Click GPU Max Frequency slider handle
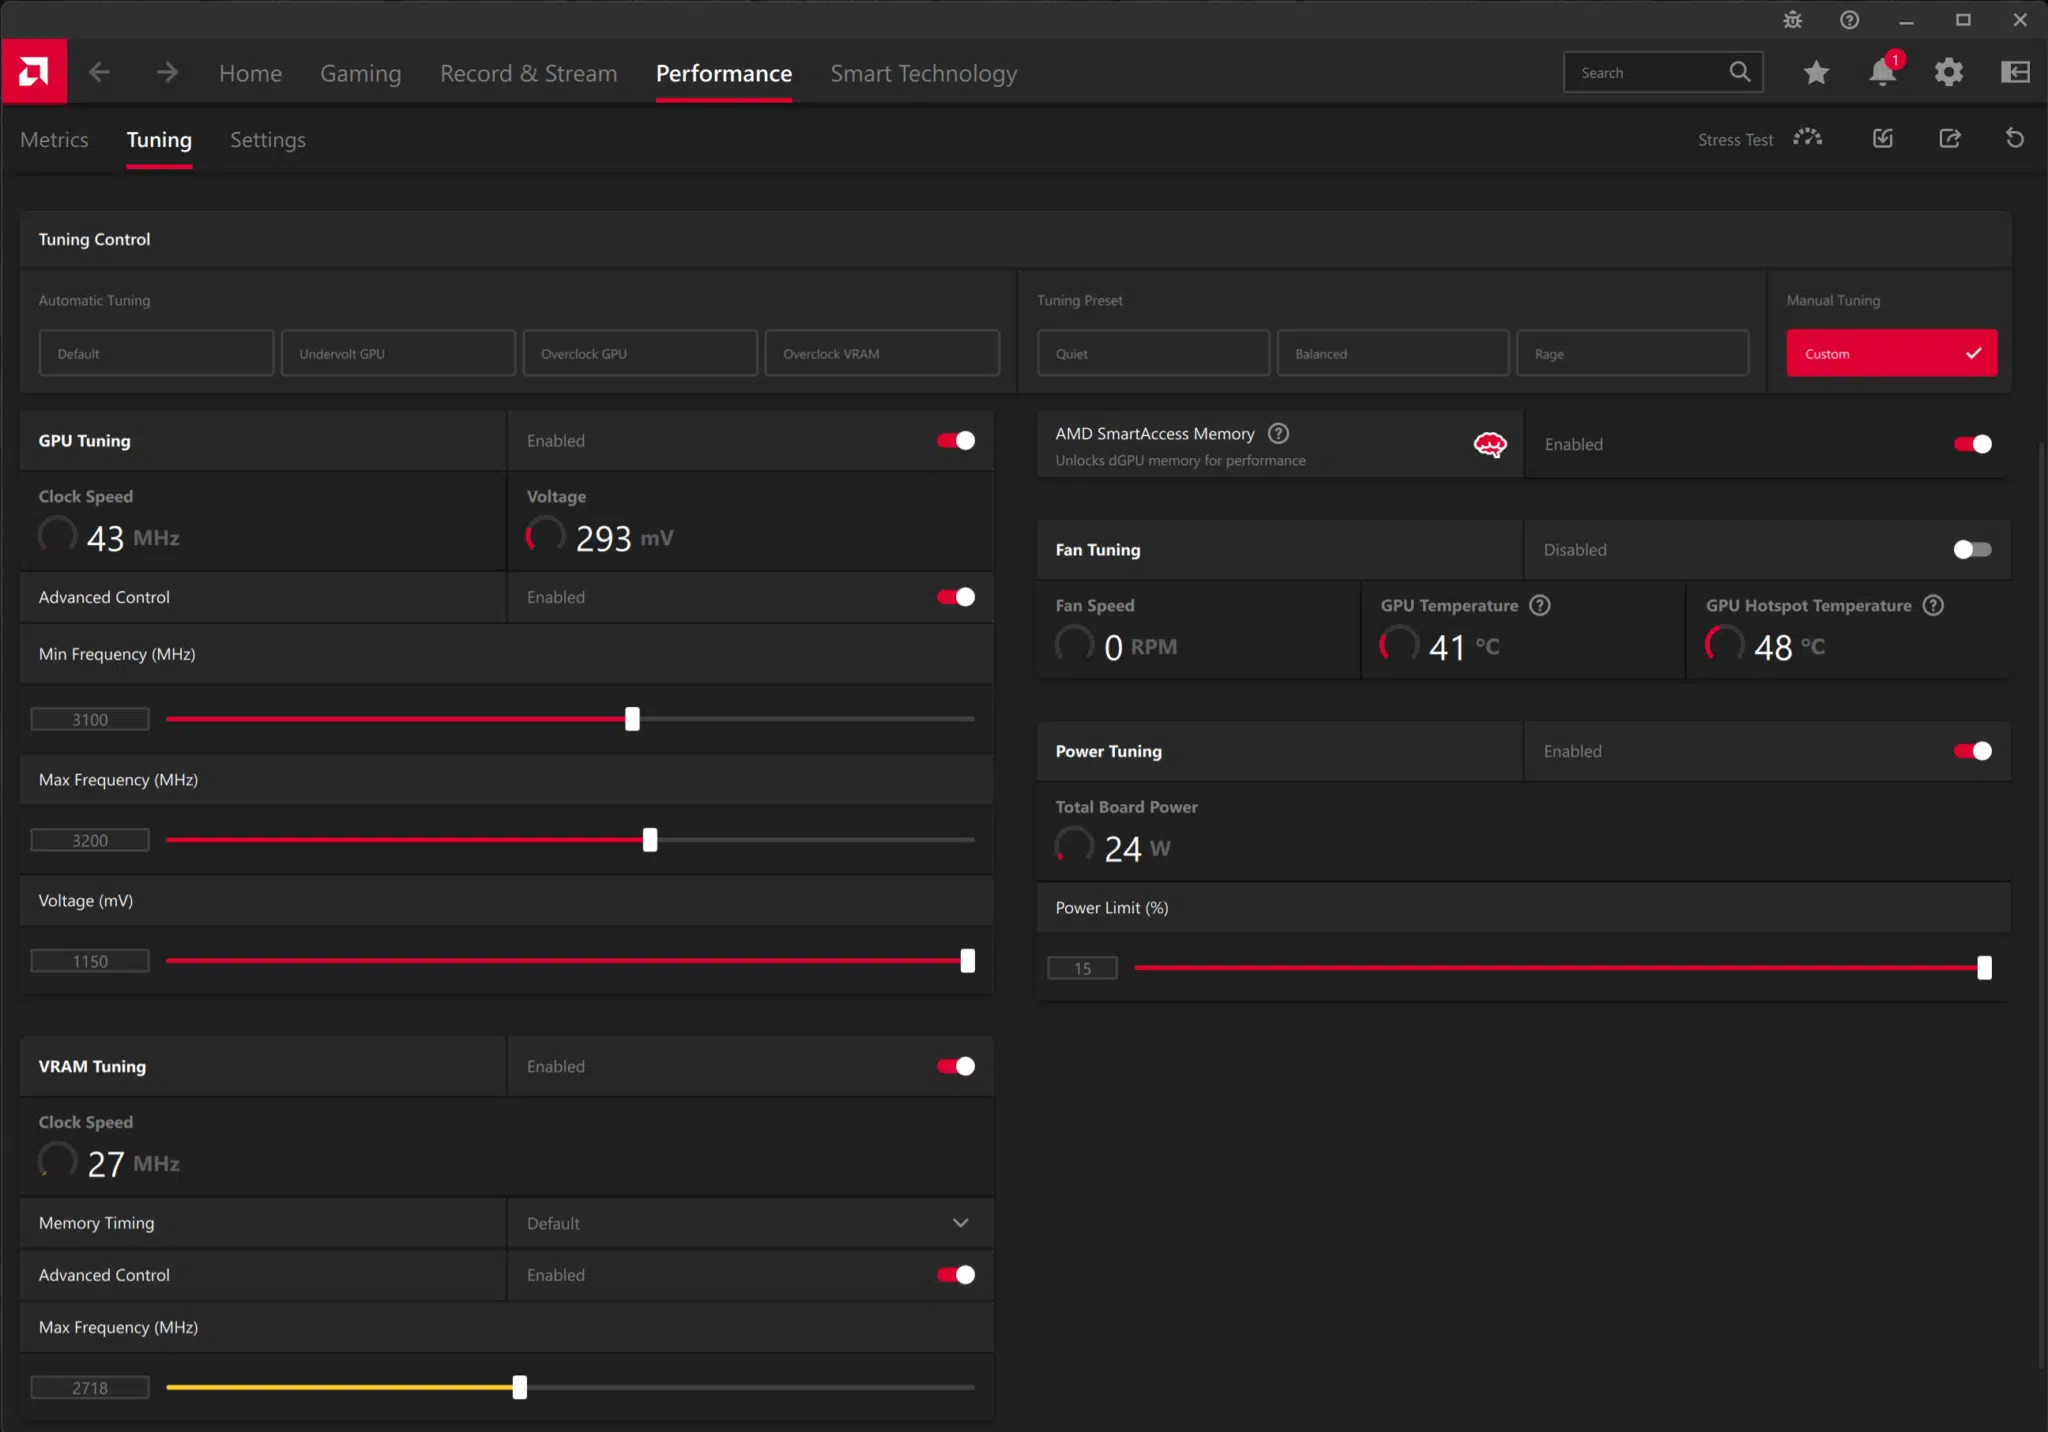 [x=650, y=840]
